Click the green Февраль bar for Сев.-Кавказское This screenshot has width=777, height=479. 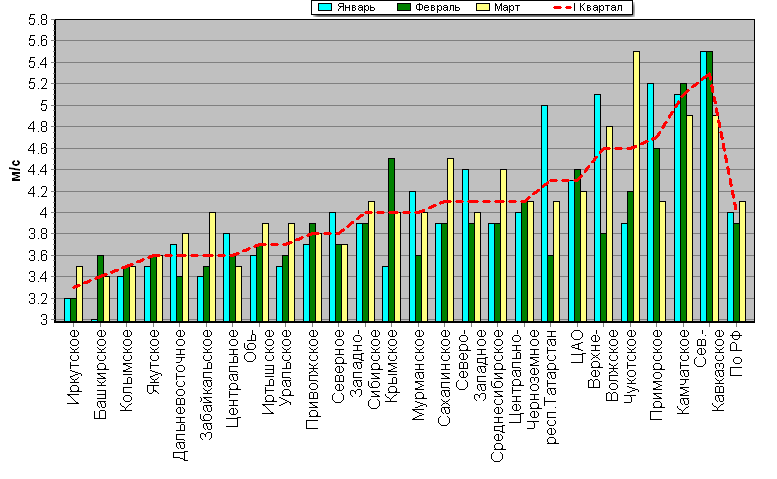(x=710, y=186)
